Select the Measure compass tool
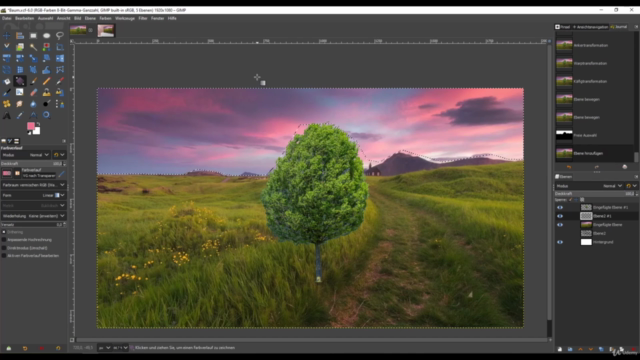Screen dimensions: 640x360 coord(33,116)
